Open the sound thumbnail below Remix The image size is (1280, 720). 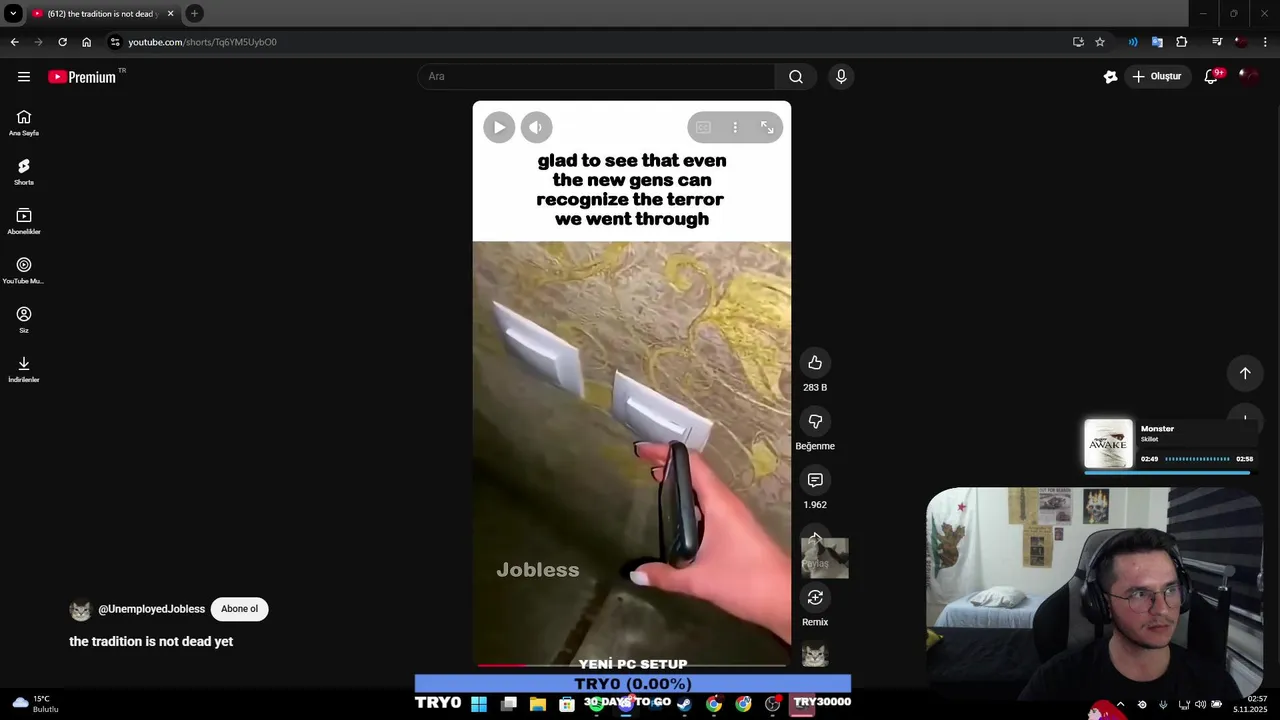(815, 655)
